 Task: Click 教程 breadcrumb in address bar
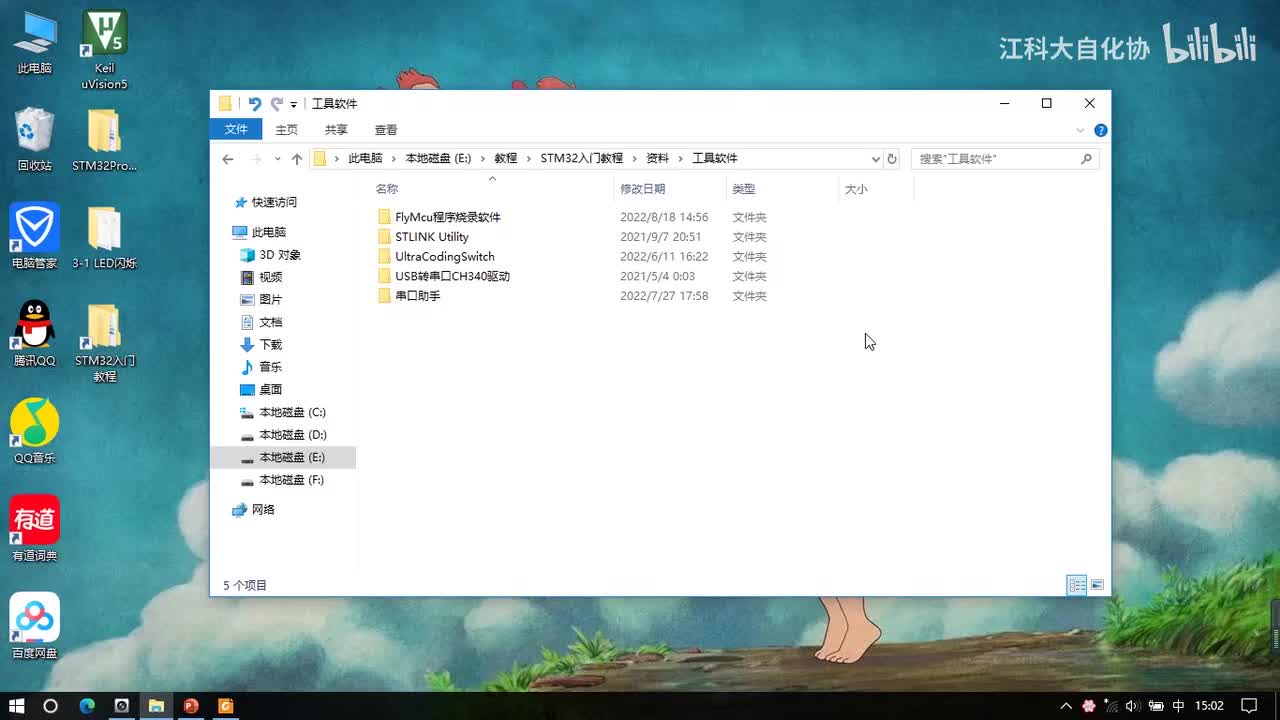pos(506,159)
